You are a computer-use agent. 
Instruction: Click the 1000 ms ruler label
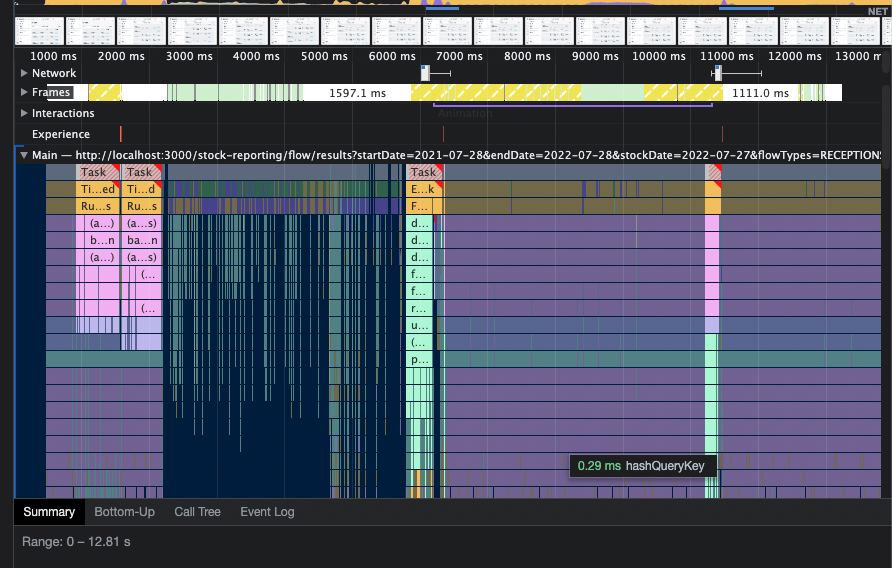coord(53,56)
